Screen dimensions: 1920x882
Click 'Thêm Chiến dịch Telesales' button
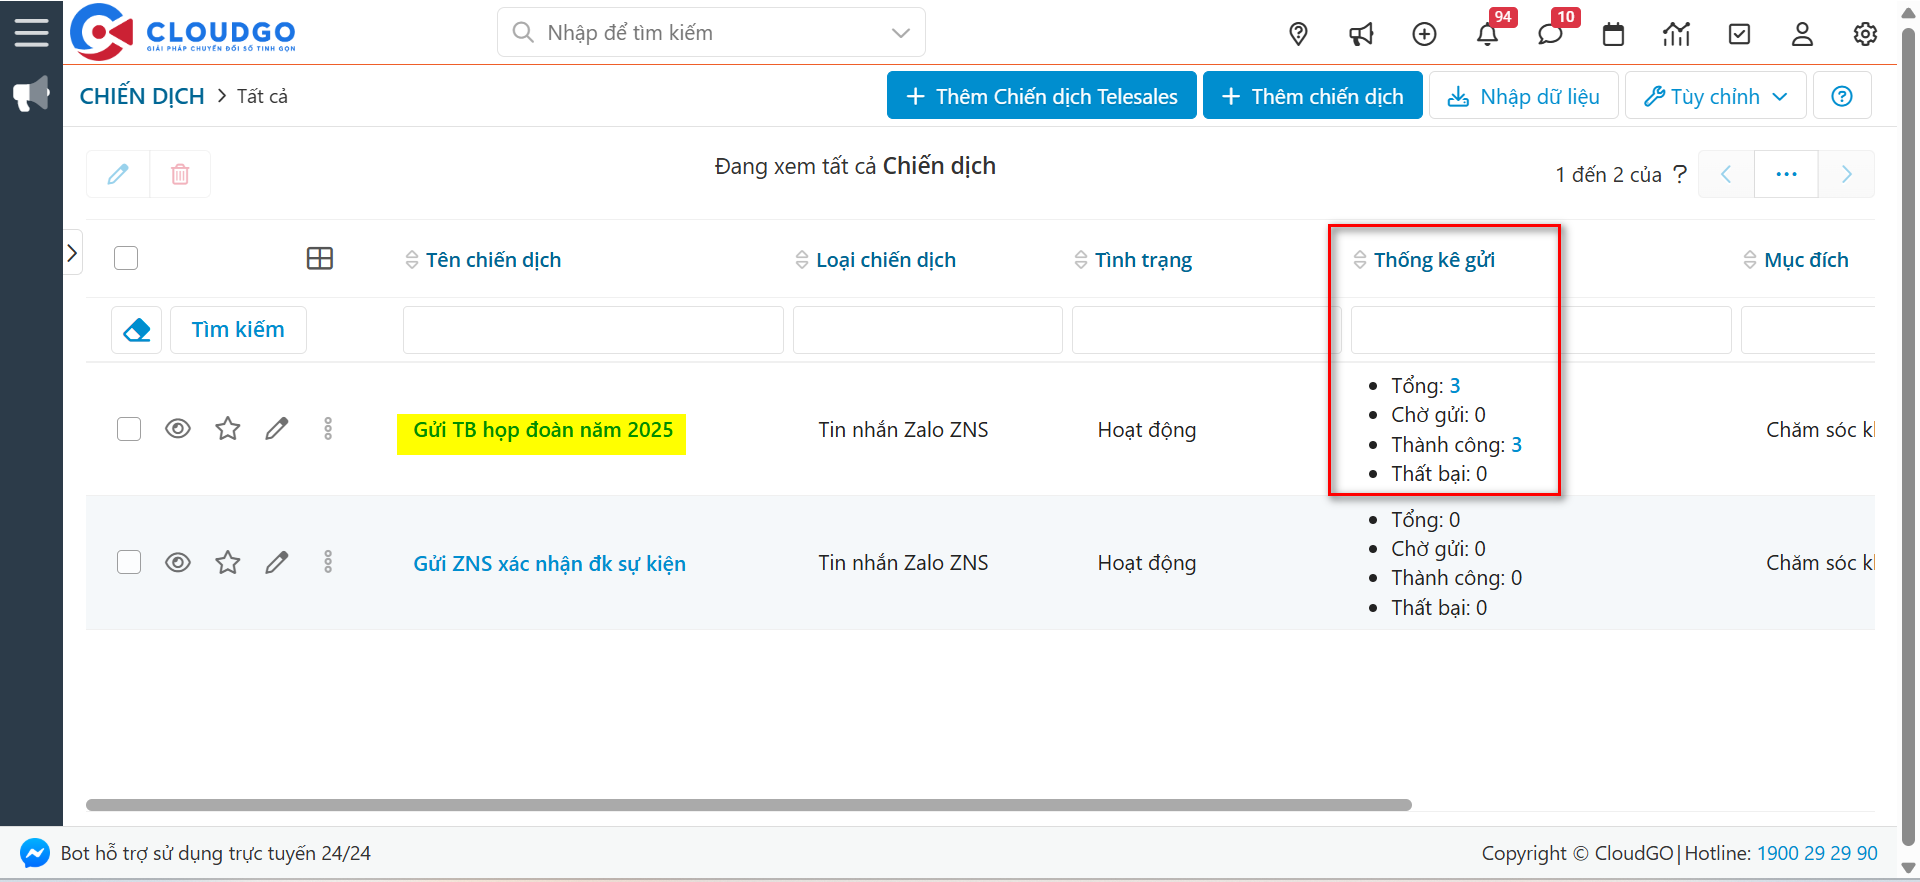point(1041,96)
